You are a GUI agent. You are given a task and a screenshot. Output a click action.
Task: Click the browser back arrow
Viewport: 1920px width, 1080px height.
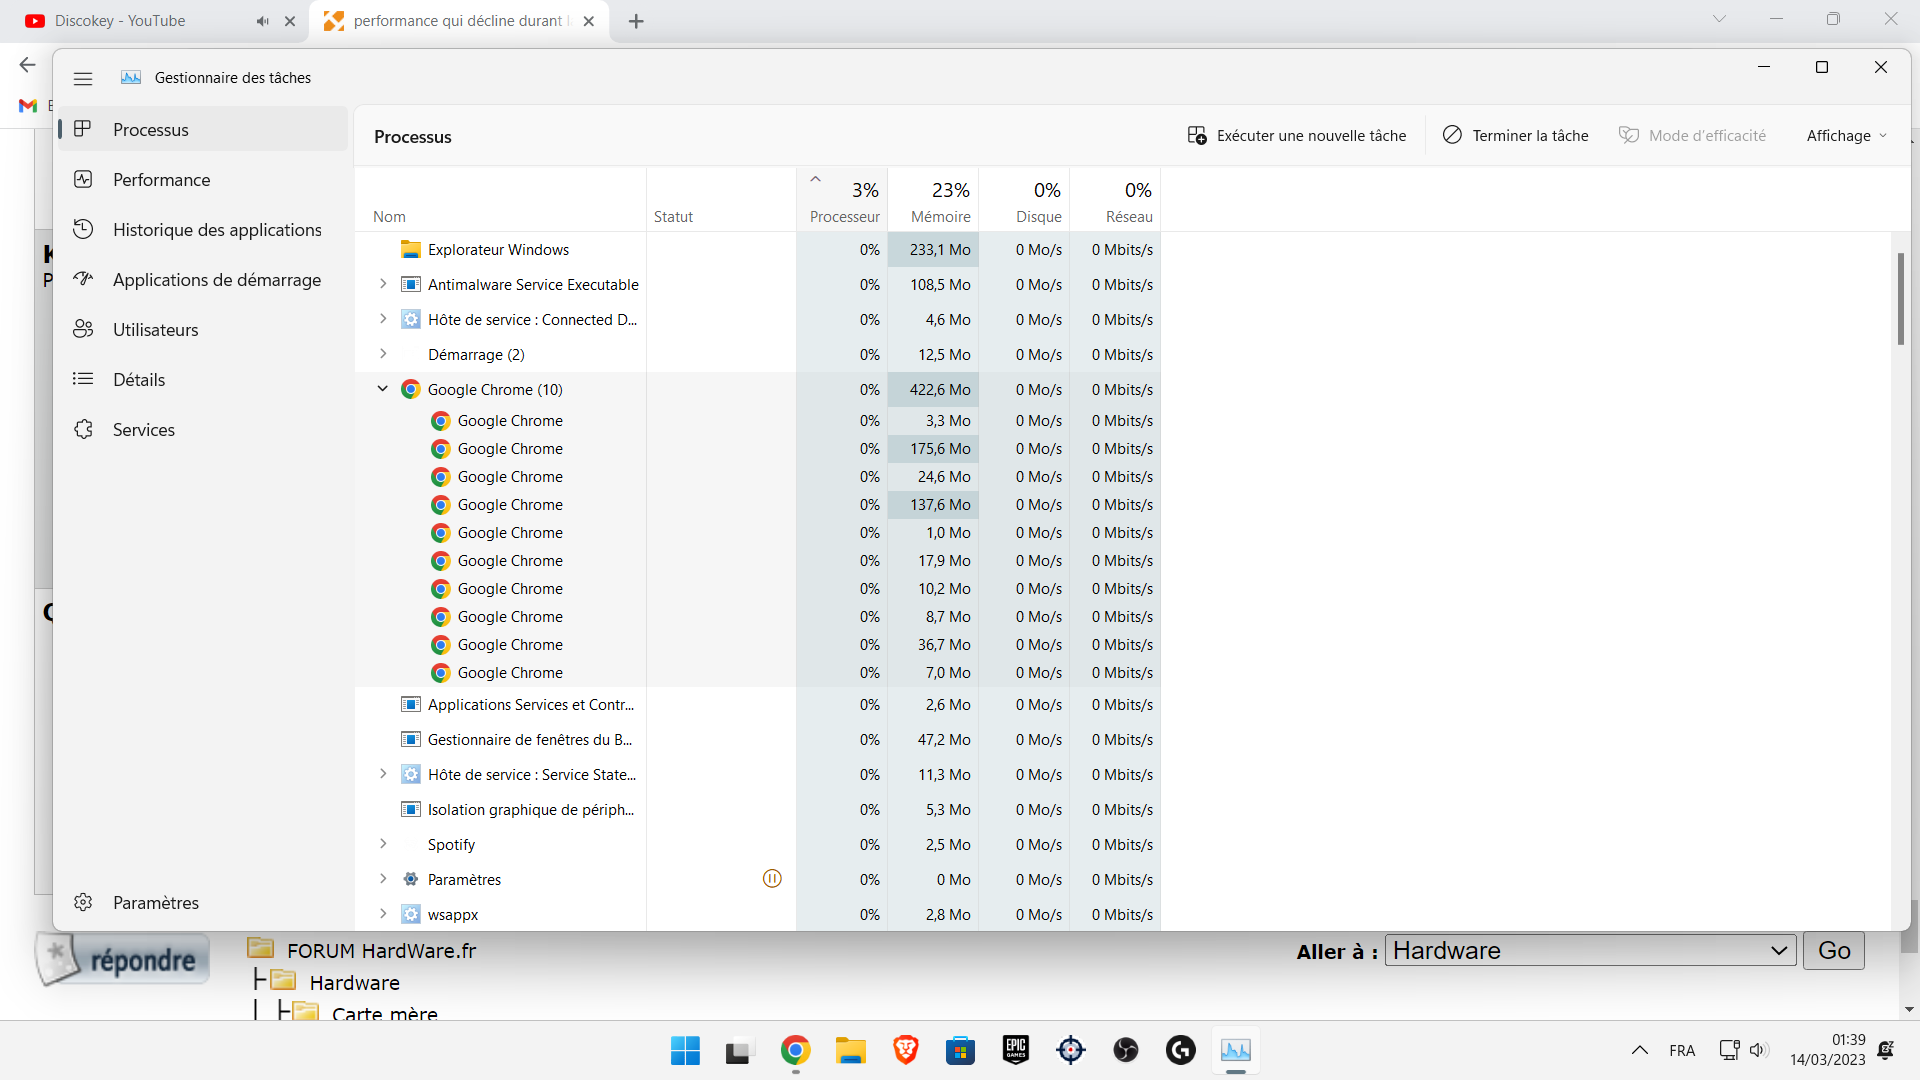[27, 65]
